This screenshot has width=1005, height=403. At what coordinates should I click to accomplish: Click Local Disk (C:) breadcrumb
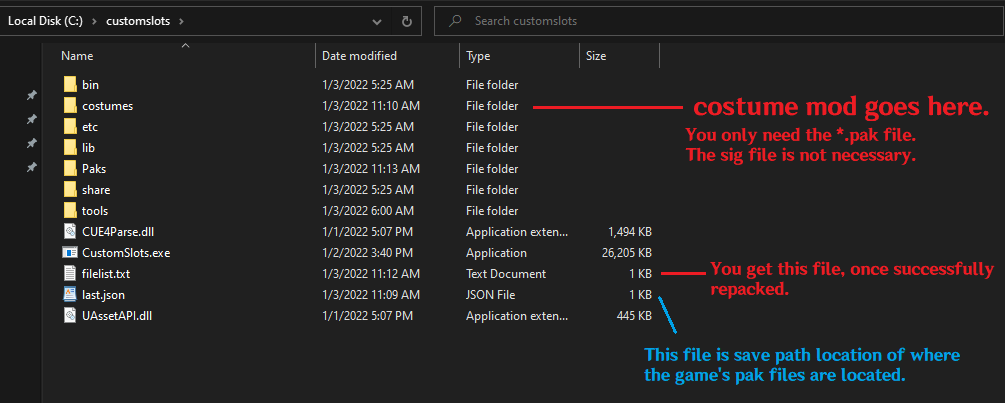tap(44, 21)
